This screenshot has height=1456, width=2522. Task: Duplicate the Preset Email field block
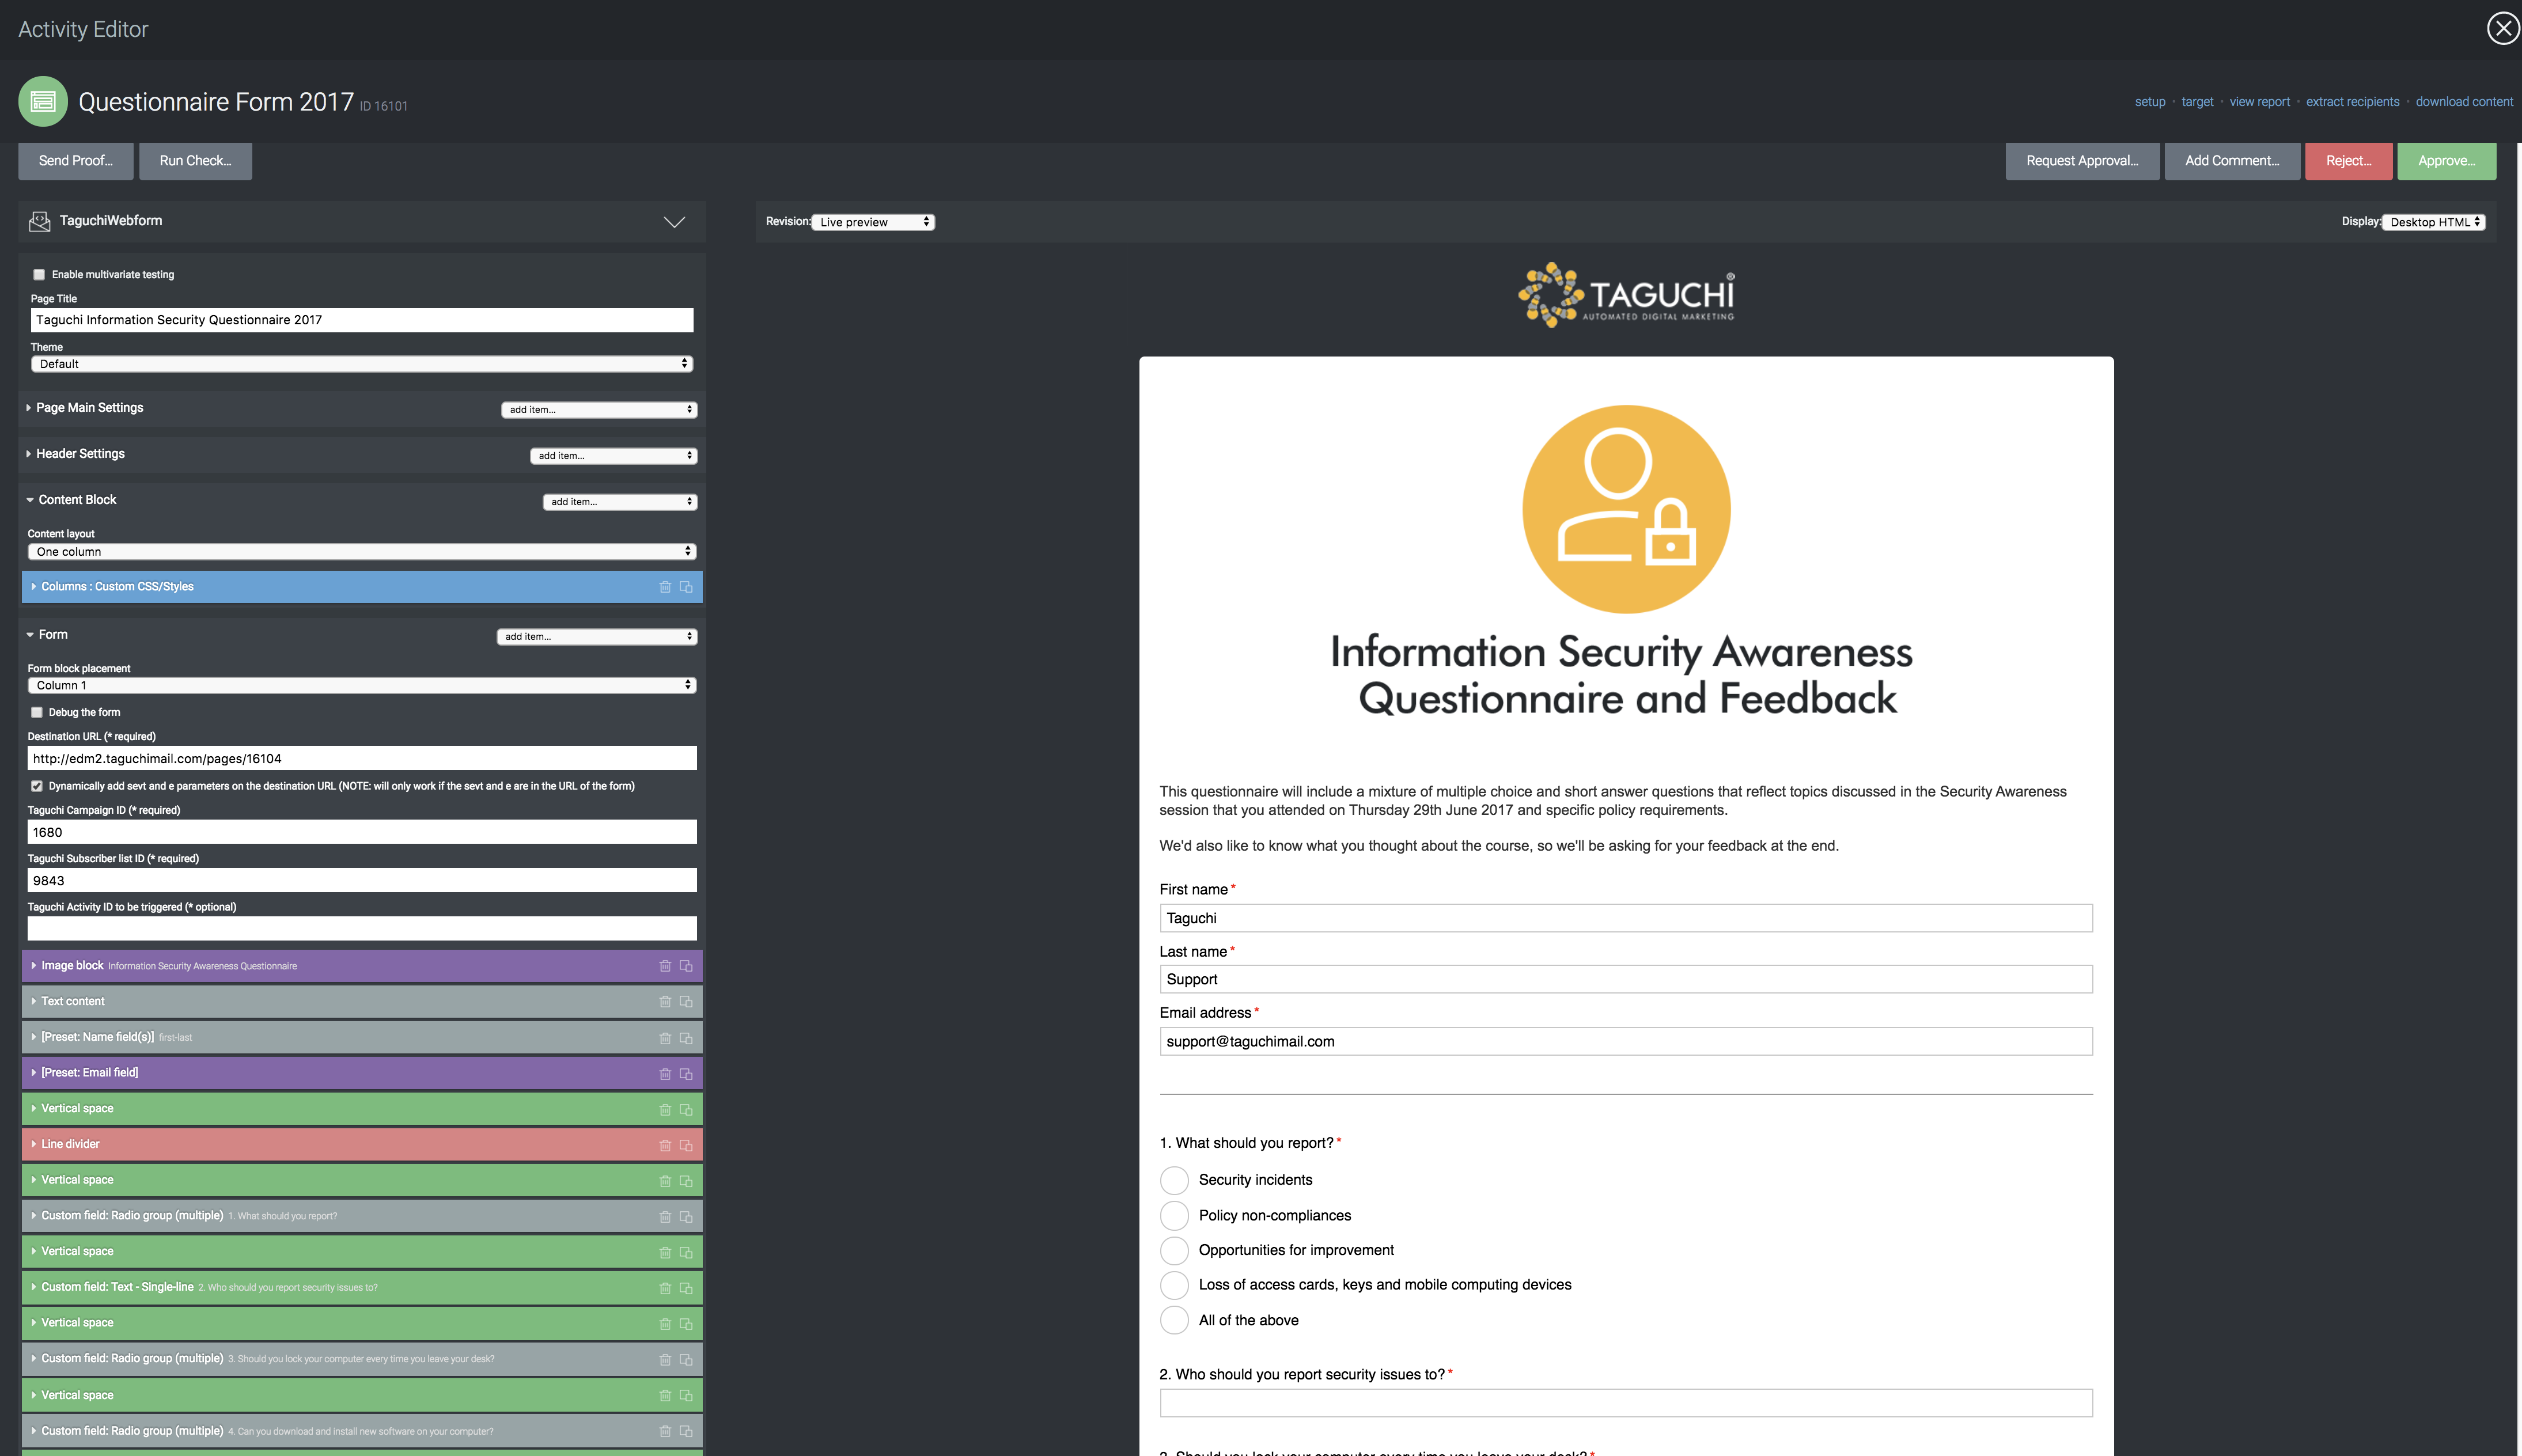click(686, 1074)
